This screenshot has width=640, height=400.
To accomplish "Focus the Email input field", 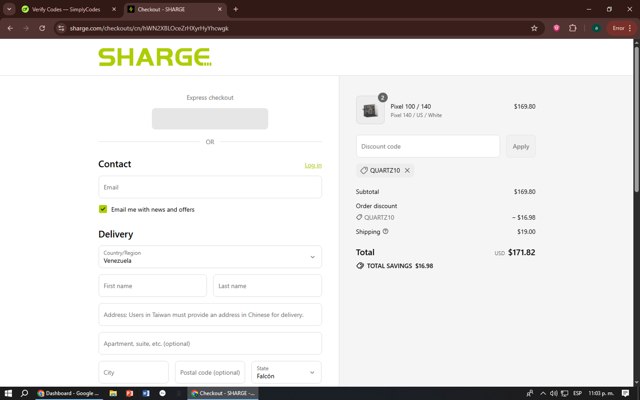I will [x=210, y=187].
